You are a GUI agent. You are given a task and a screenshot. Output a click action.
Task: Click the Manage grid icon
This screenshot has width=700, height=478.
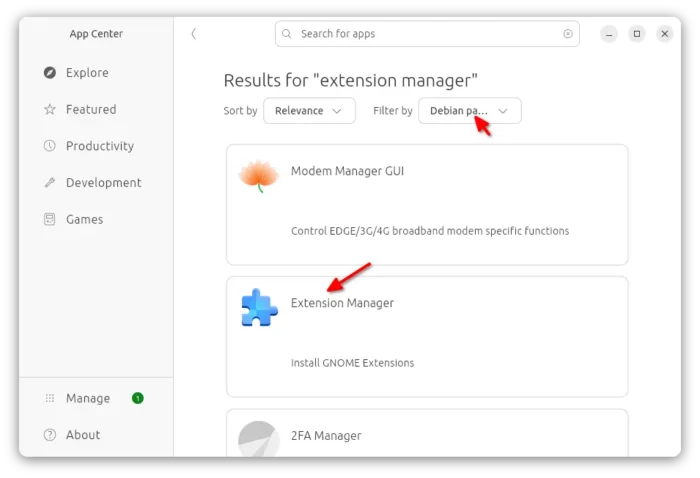tap(50, 398)
